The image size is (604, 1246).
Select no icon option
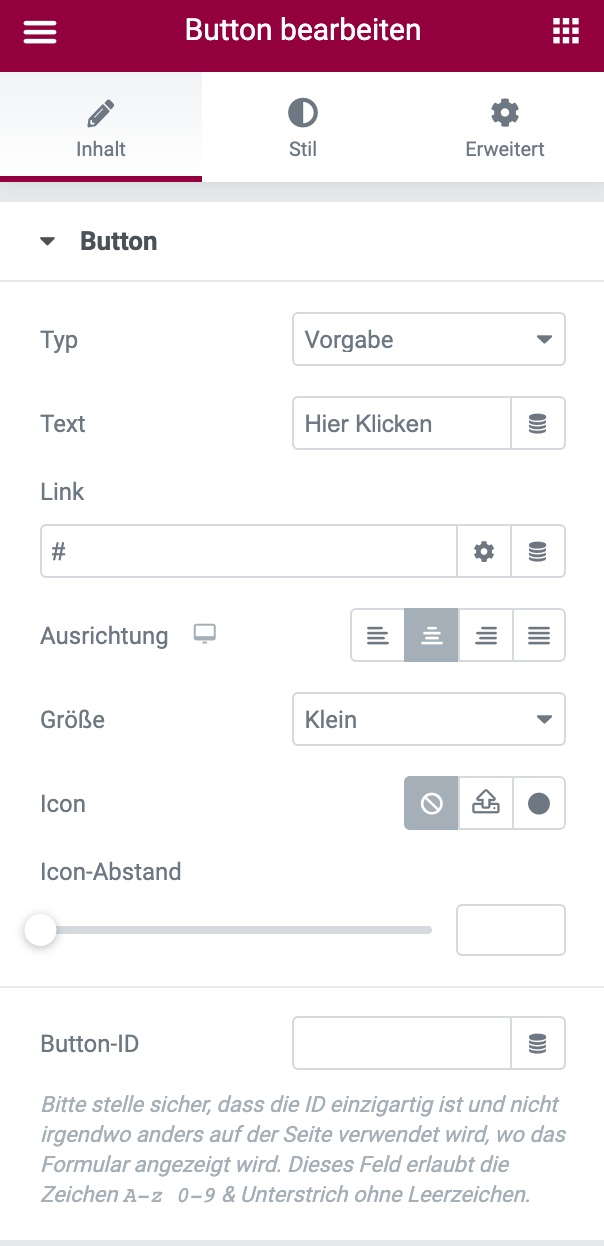[431, 804]
